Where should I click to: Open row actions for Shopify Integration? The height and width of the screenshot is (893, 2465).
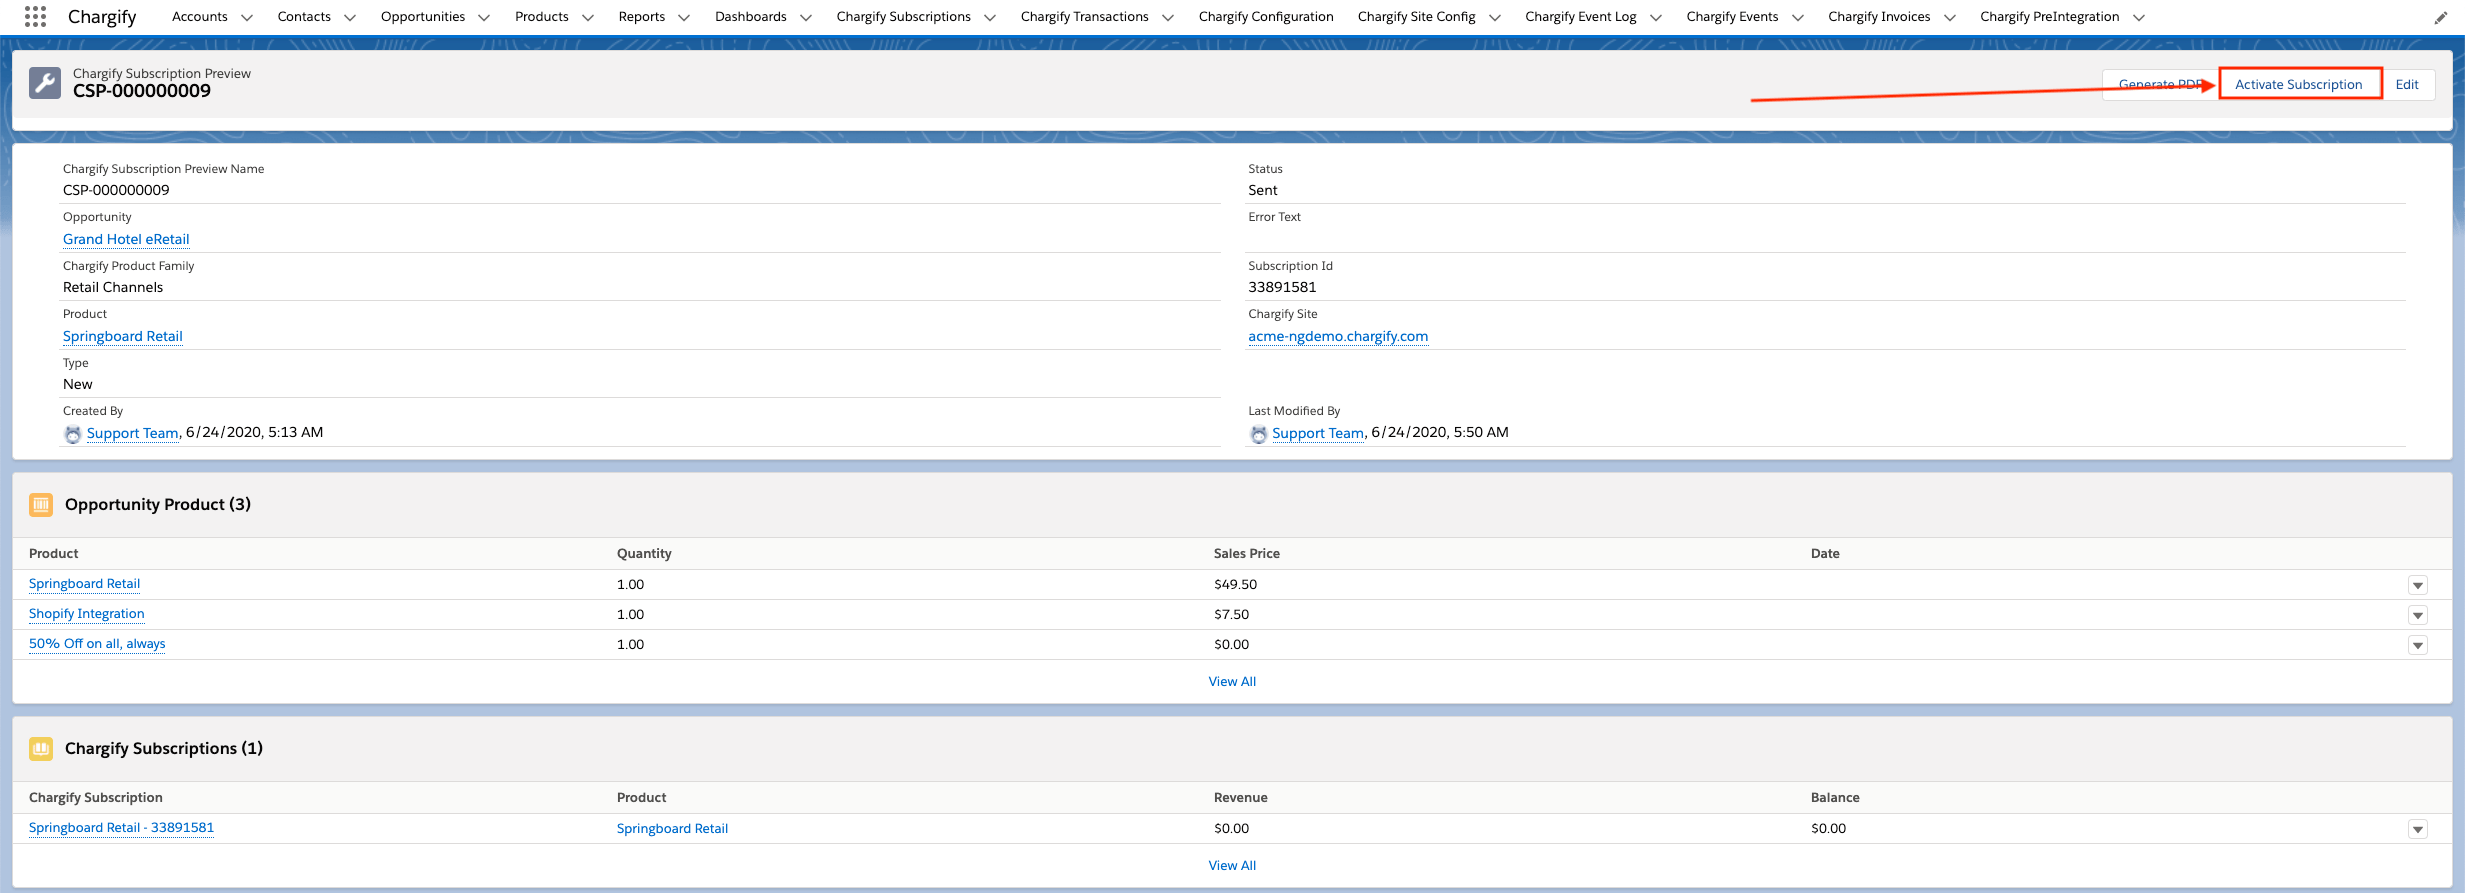2417,615
